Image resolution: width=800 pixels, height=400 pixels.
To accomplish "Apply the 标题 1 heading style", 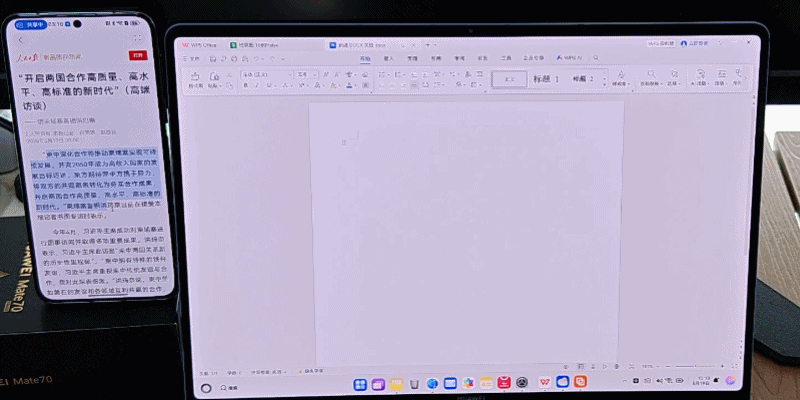I will tap(546, 79).
